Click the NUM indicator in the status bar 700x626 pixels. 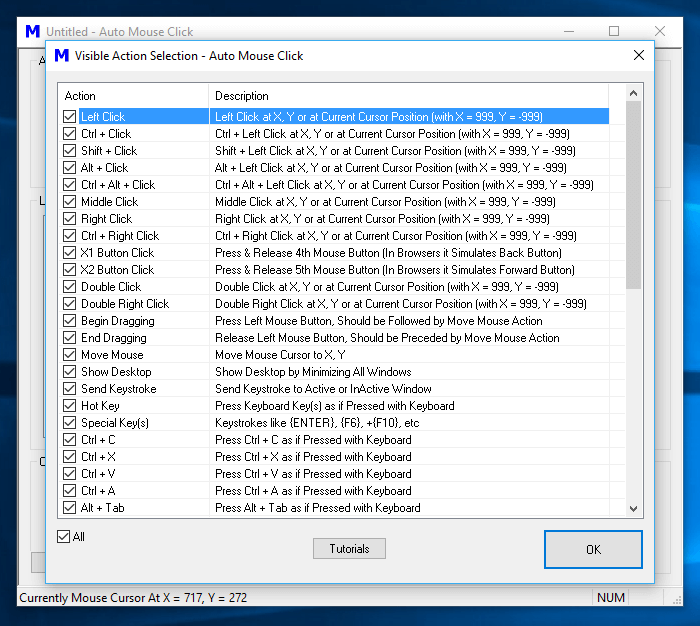pos(611,597)
